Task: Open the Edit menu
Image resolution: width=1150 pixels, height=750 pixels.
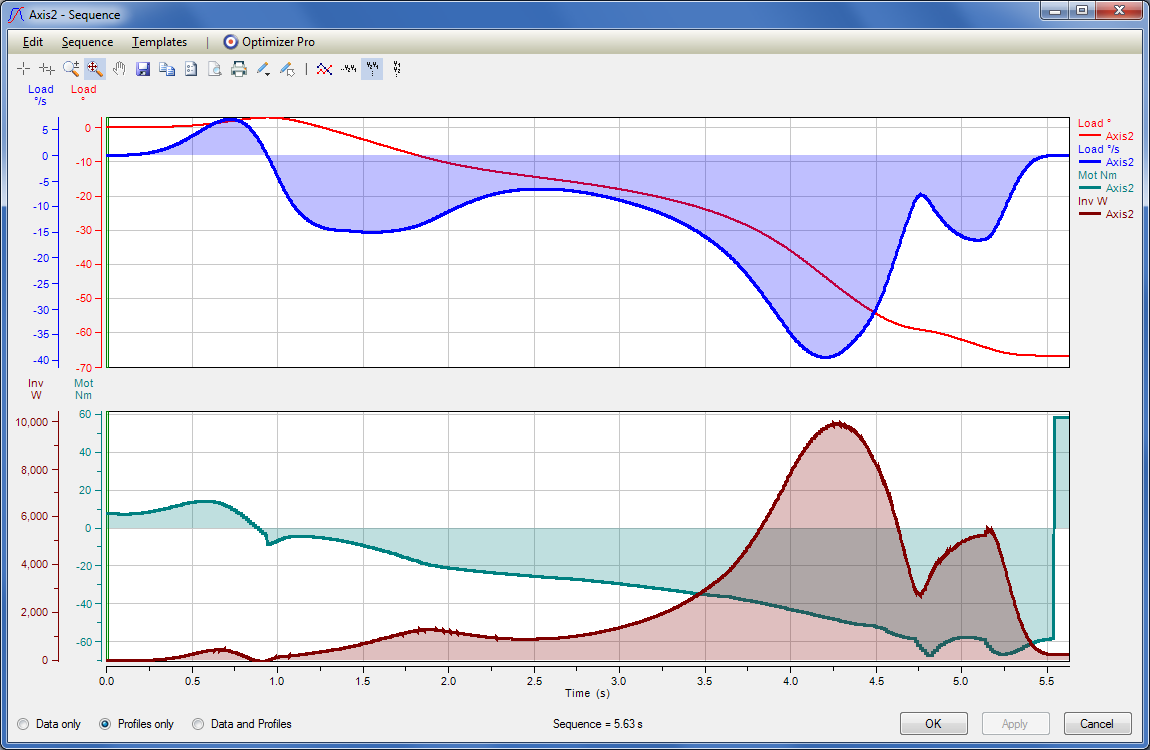Action: pyautogui.click(x=33, y=42)
